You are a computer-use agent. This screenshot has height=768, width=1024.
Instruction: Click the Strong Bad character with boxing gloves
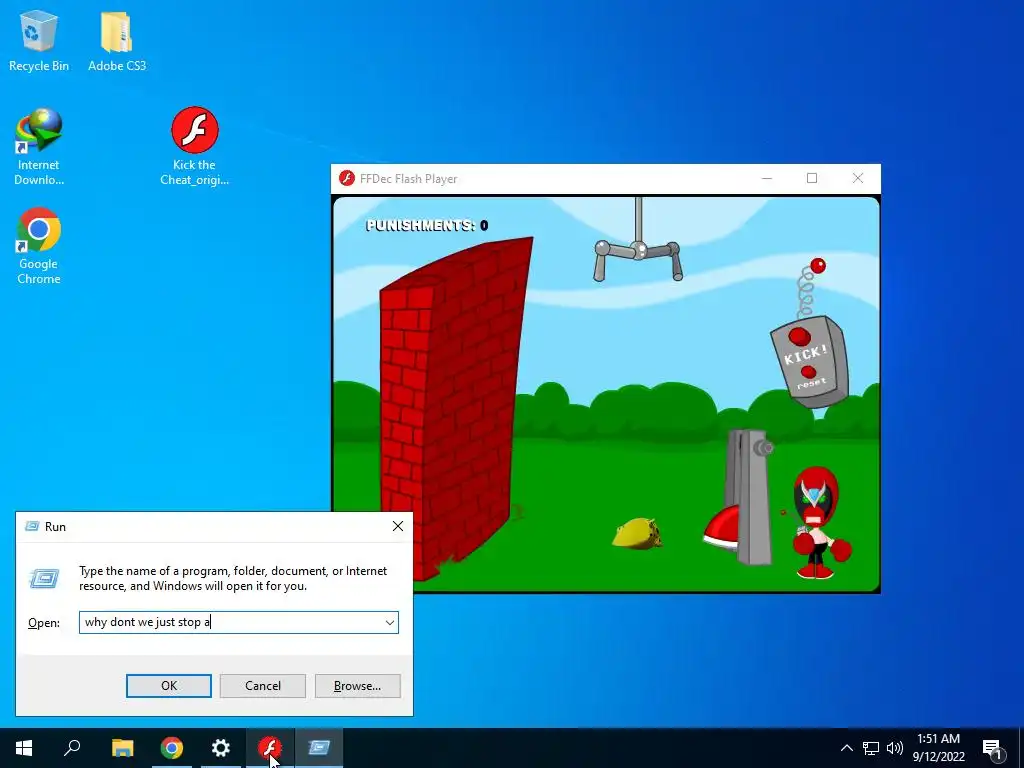pyautogui.click(x=818, y=522)
